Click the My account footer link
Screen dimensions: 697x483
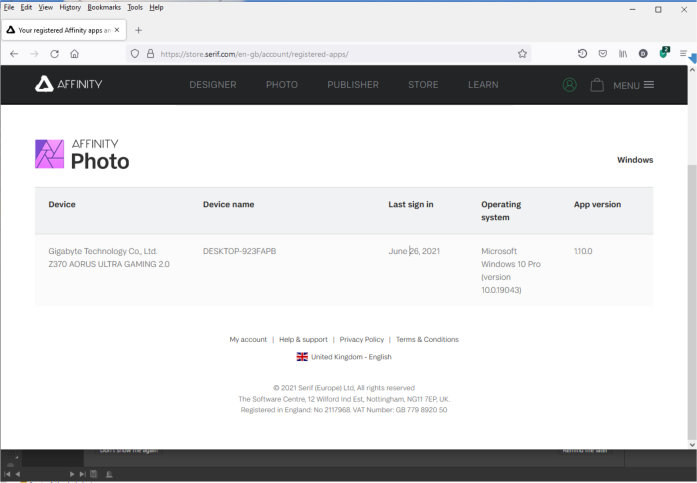pos(248,340)
